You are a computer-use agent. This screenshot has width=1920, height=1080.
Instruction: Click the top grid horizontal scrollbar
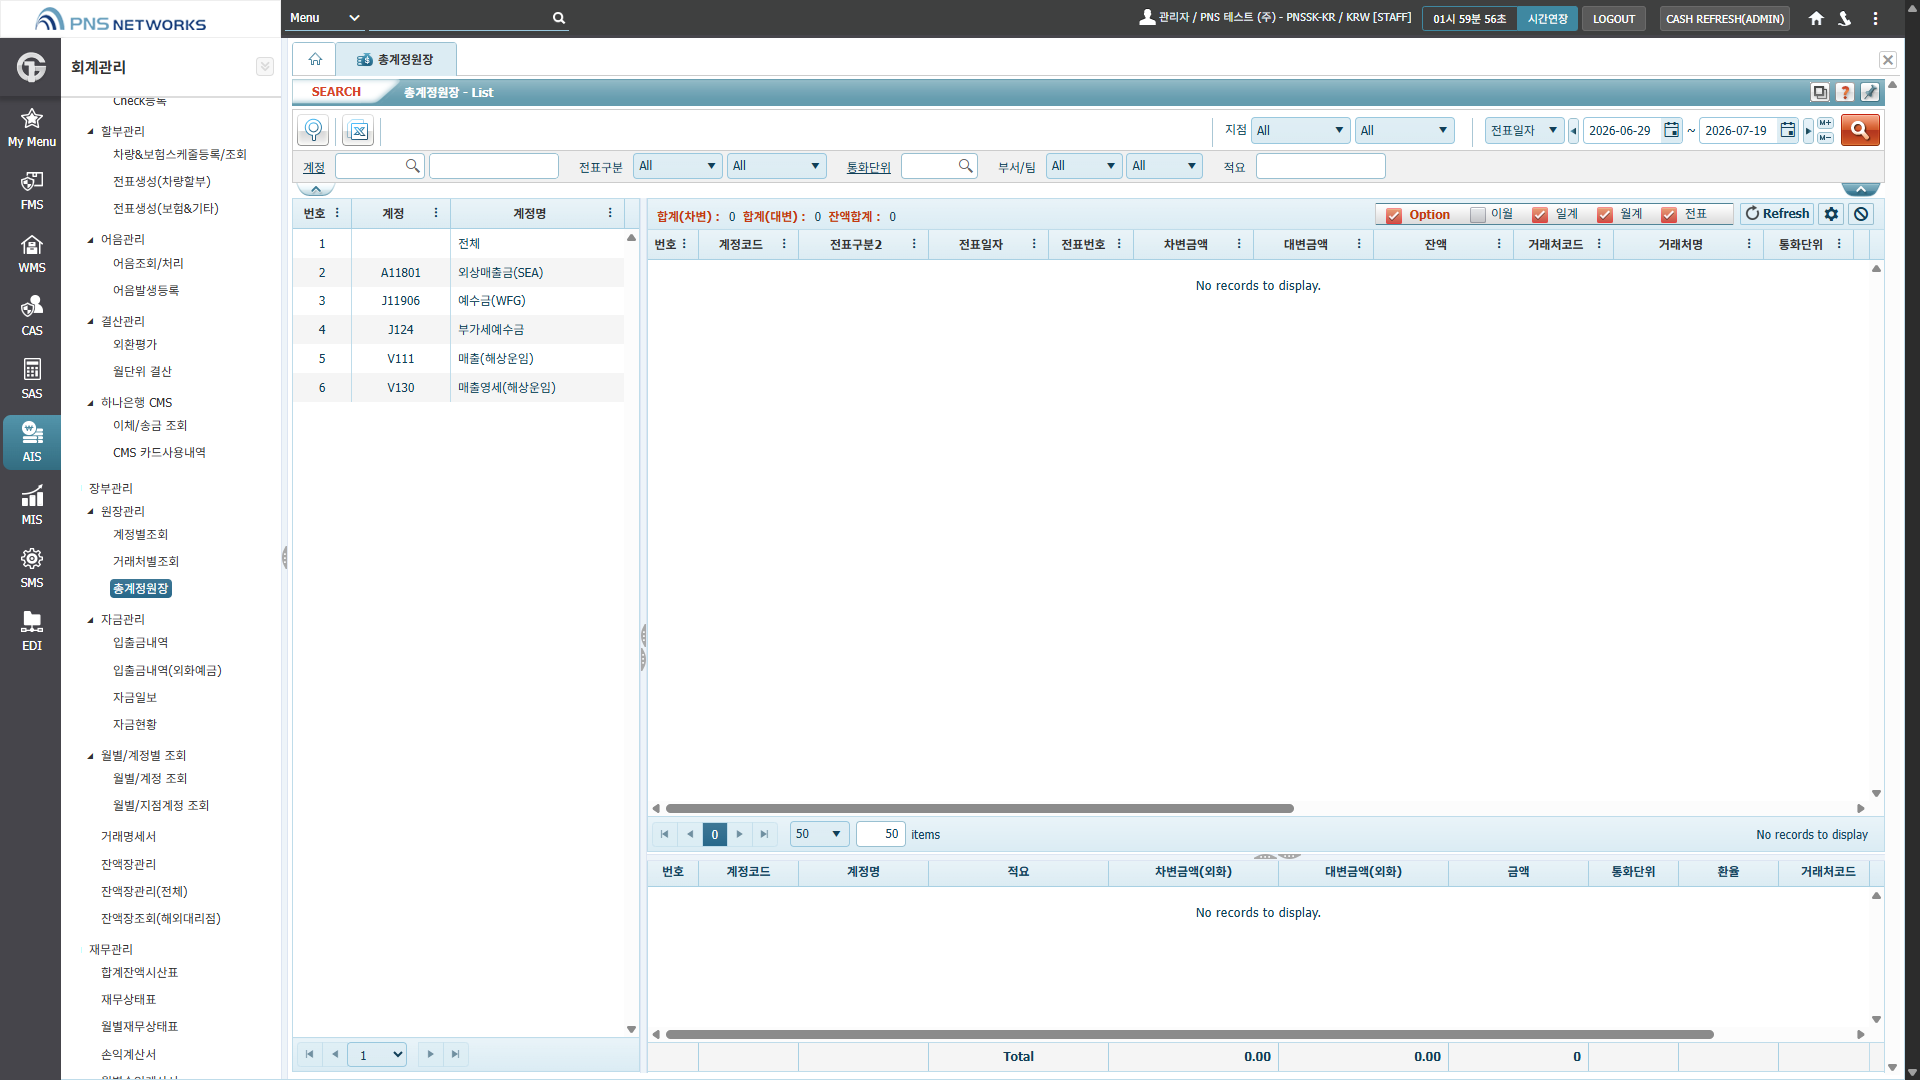[x=980, y=808]
